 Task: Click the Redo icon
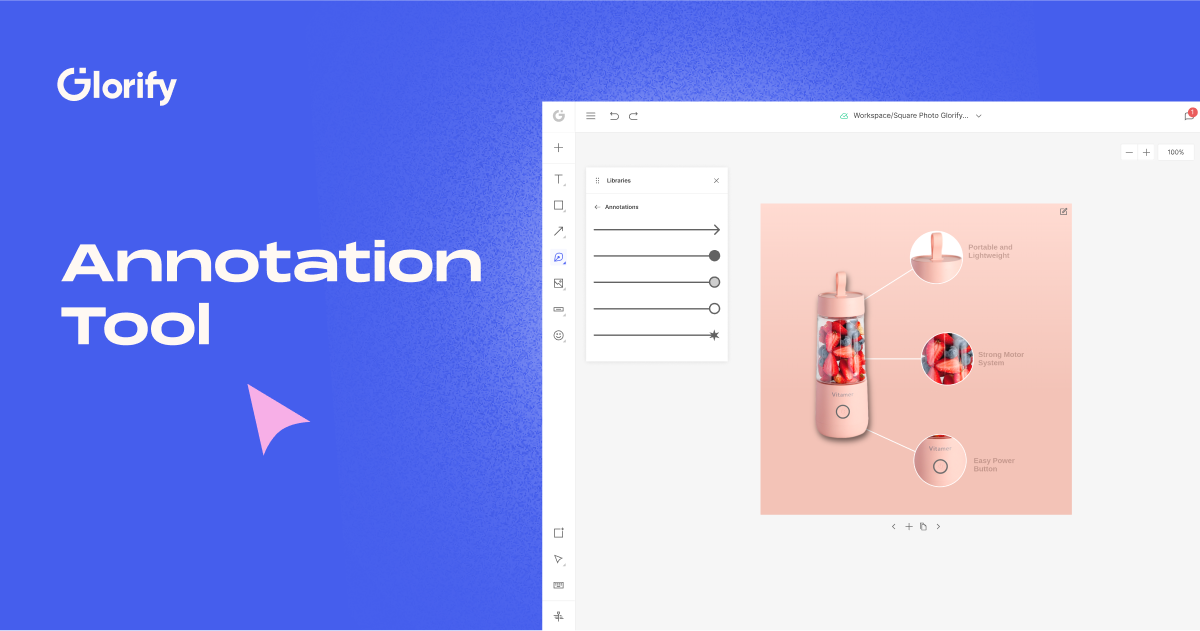coord(633,115)
